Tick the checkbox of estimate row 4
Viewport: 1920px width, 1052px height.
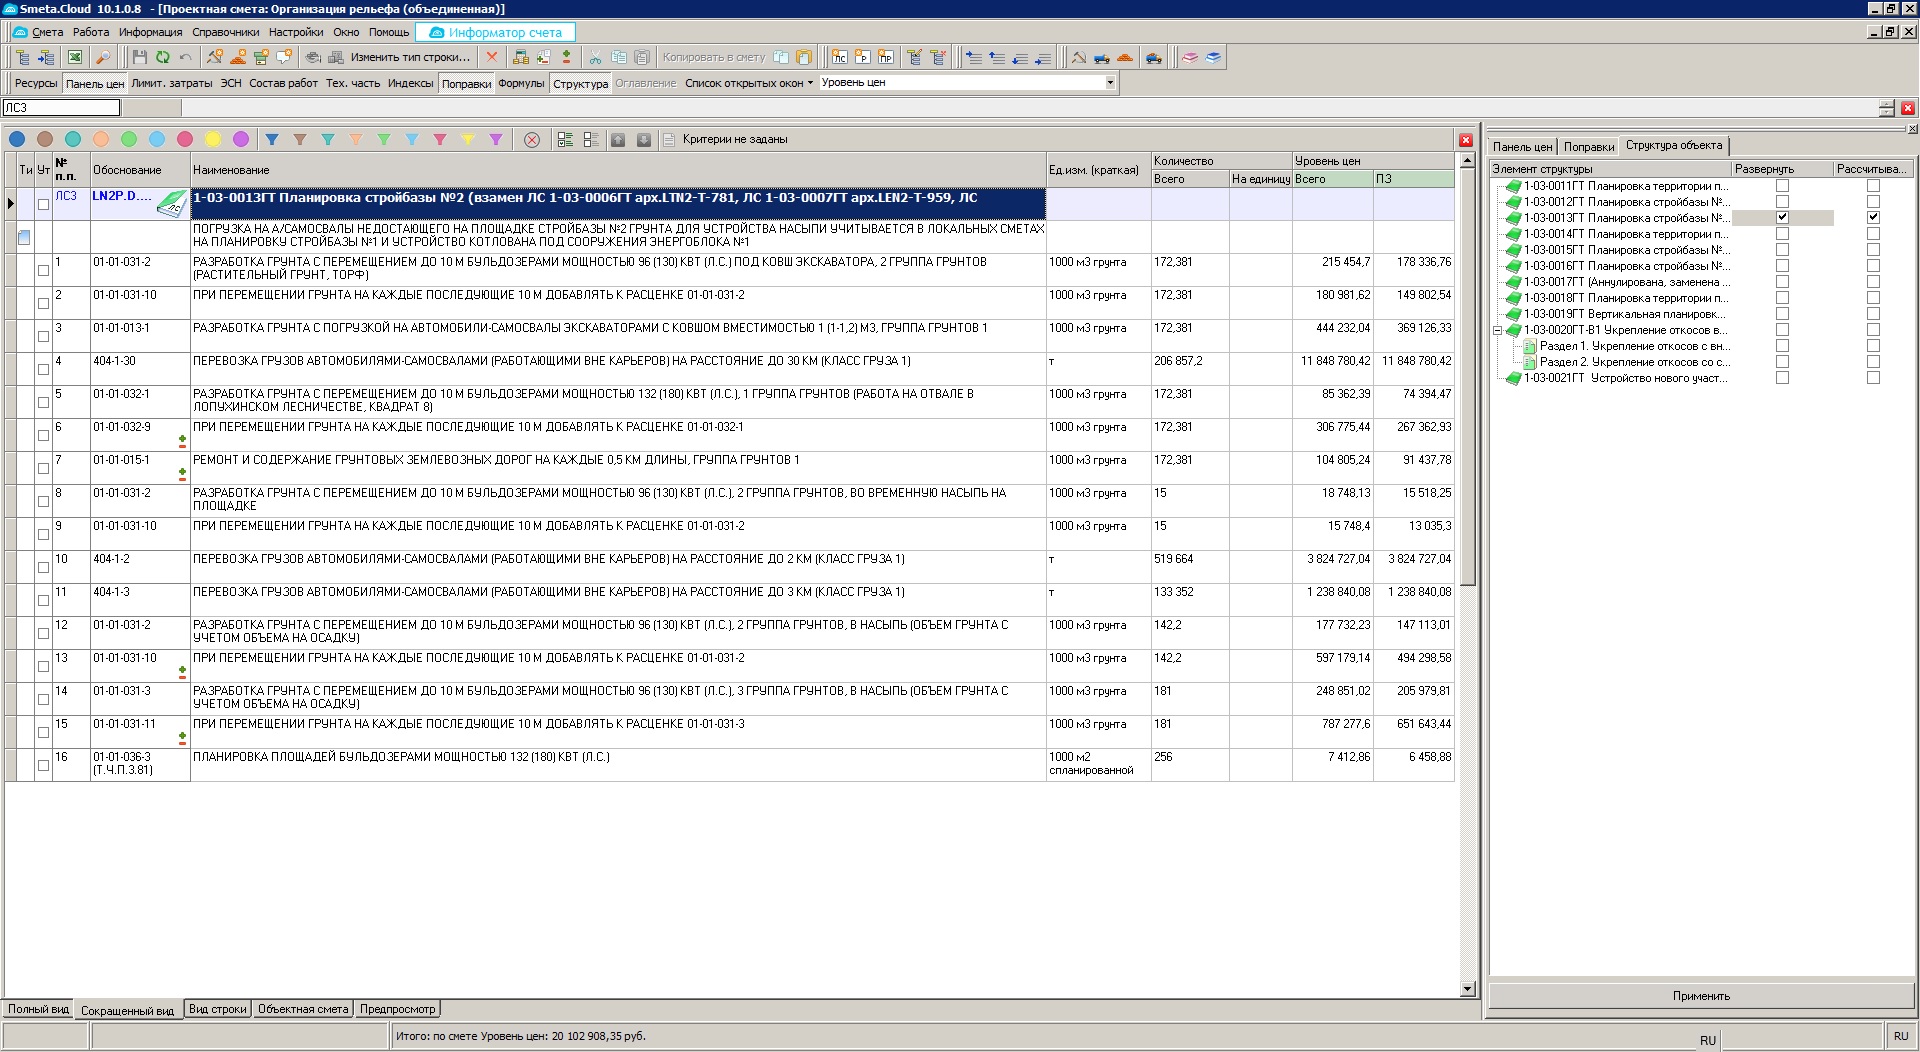point(43,369)
